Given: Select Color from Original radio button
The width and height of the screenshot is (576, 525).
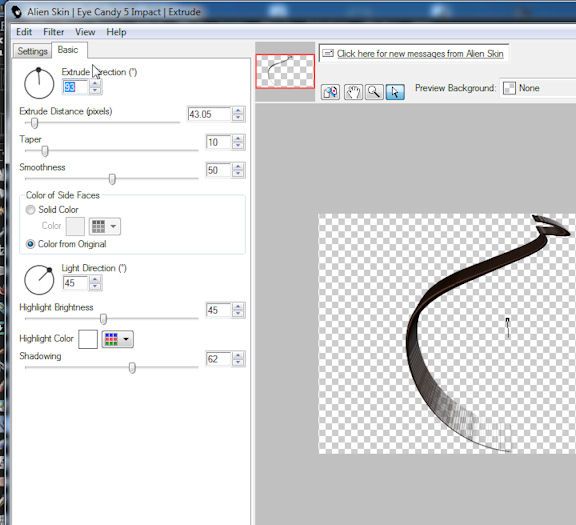Looking at the screenshot, I should [x=30, y=244].
